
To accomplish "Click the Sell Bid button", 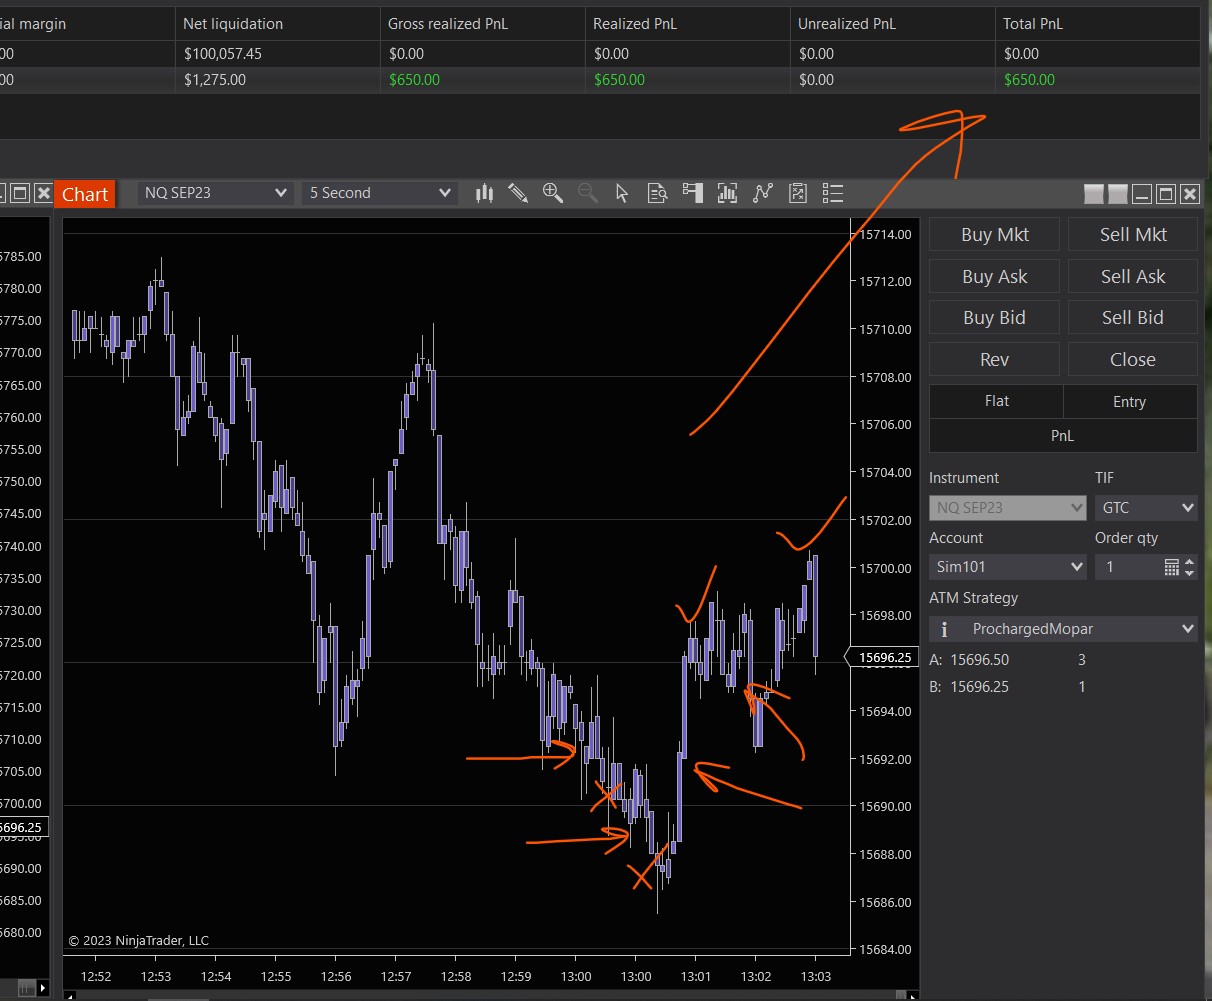I will (1133, 317).
